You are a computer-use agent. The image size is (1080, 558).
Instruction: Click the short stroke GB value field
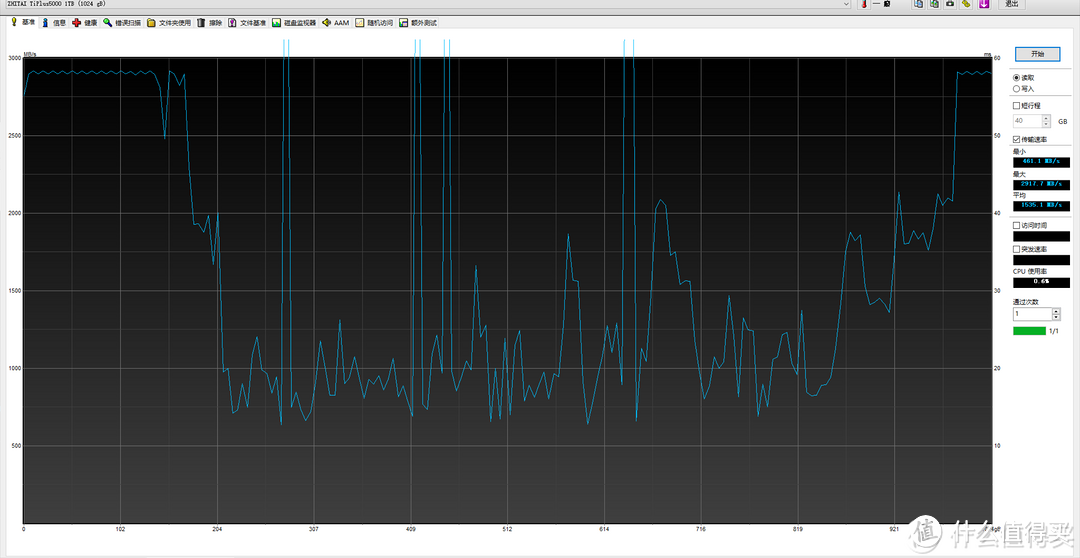point(1027,121)
